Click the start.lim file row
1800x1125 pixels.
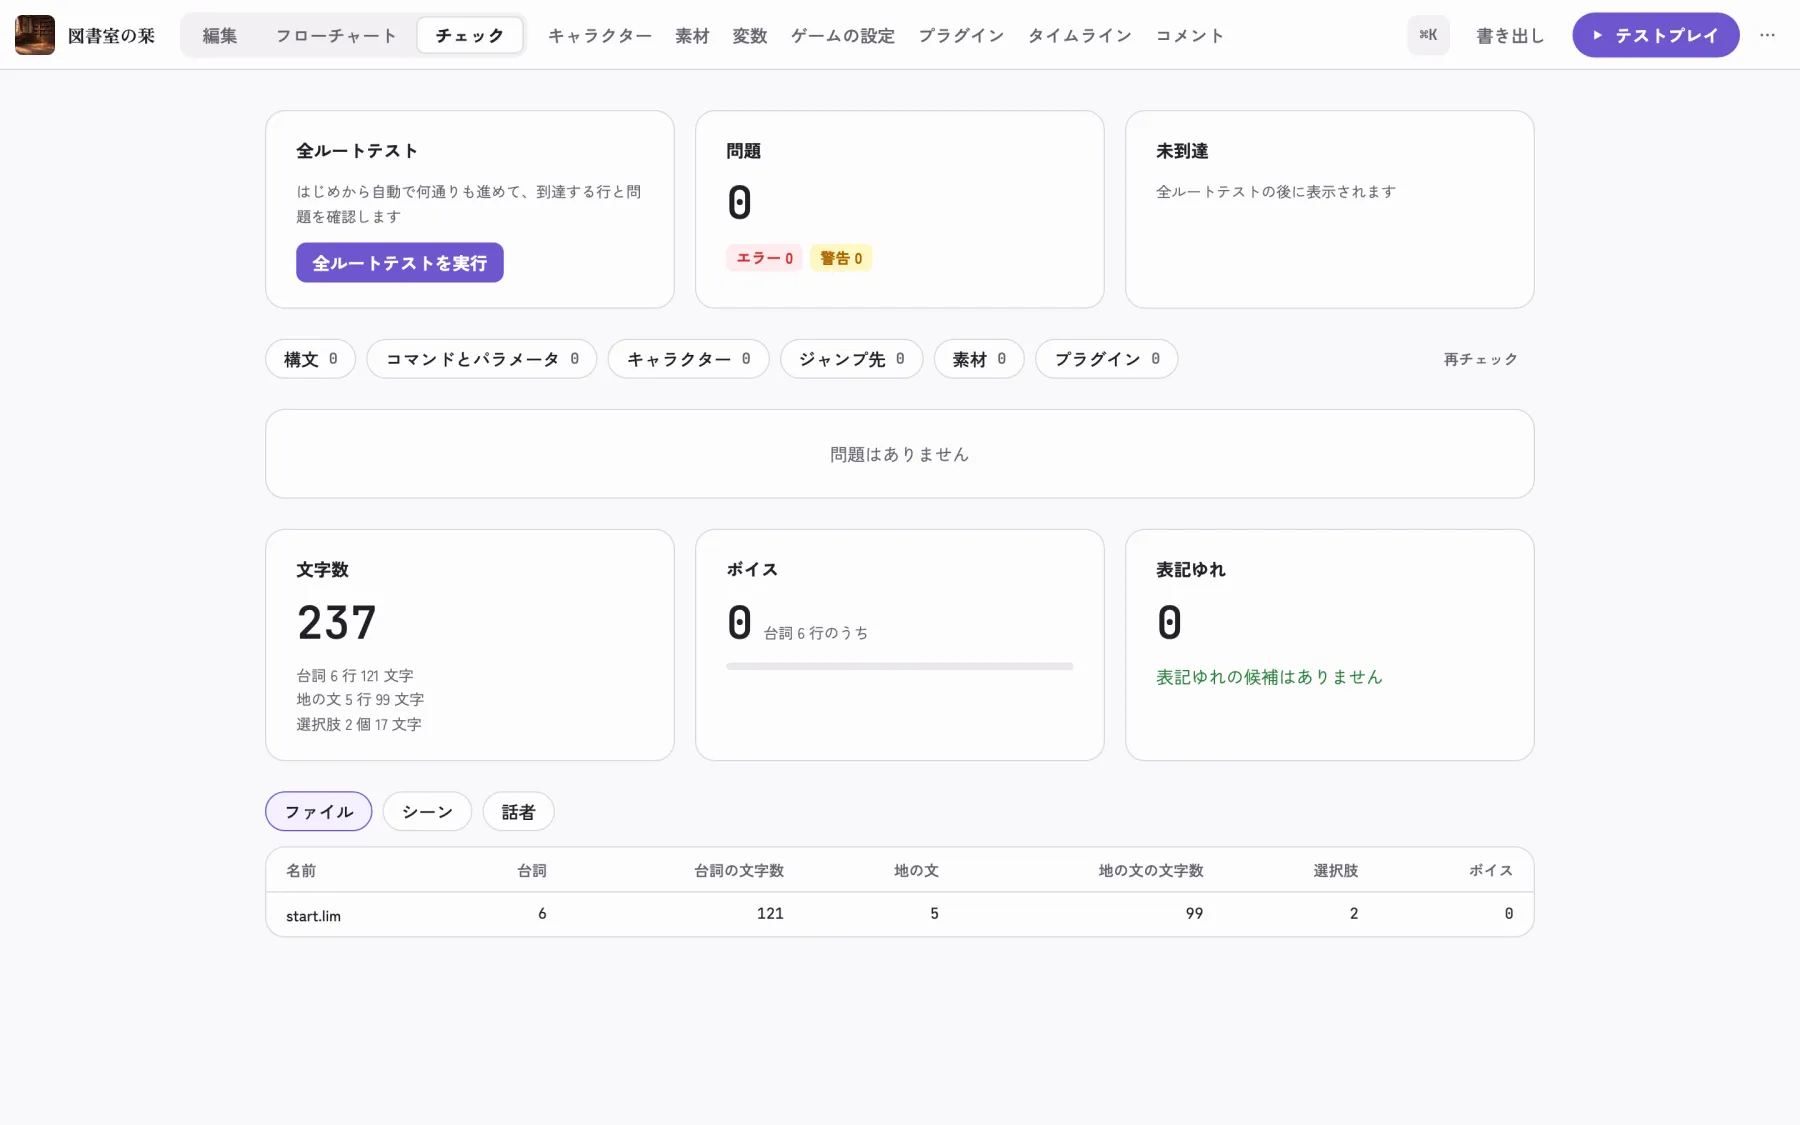coord(899,914)
